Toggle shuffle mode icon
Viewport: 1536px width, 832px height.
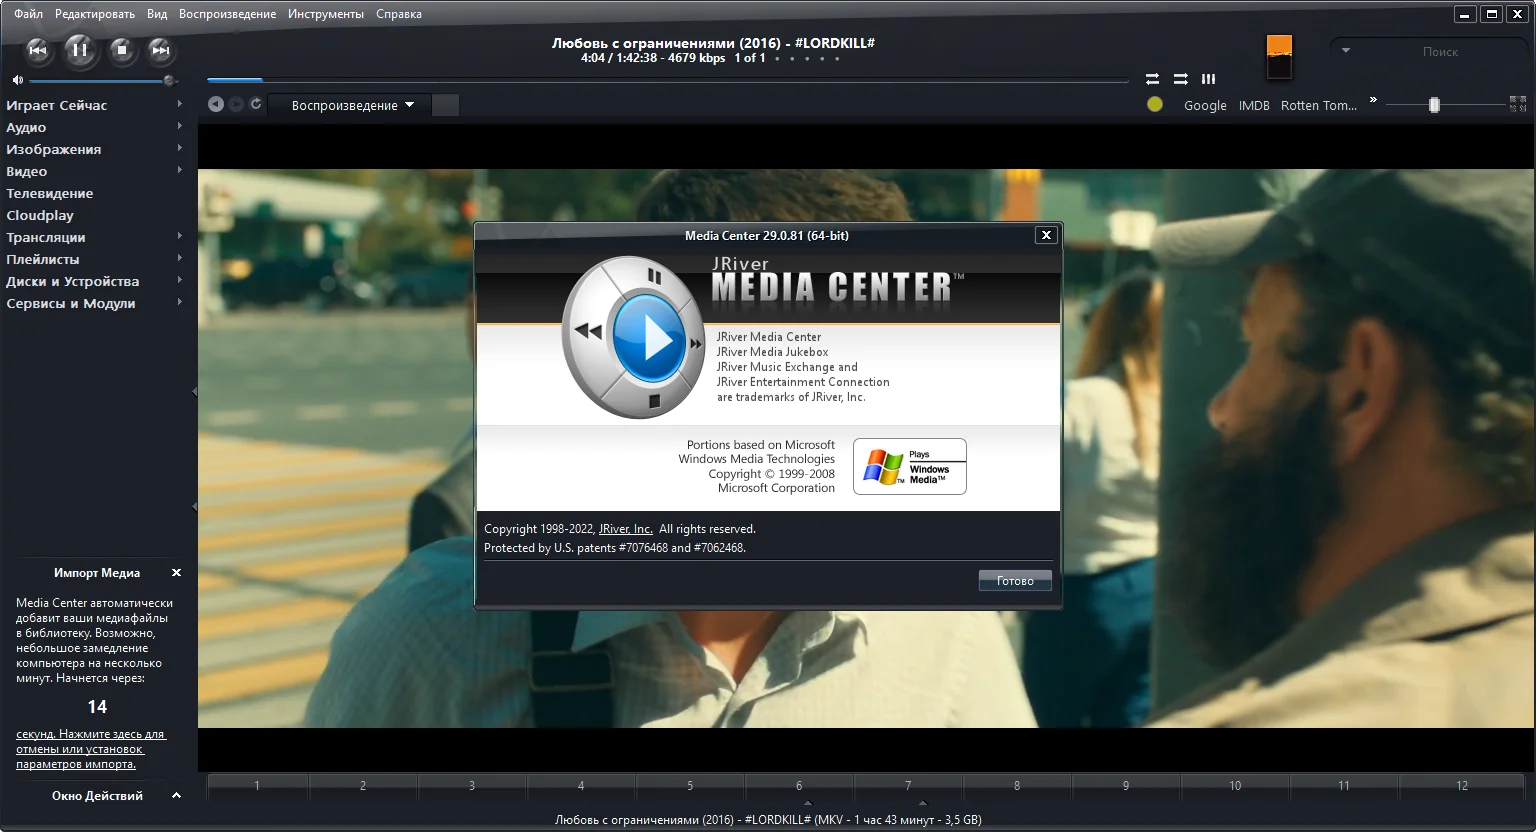[x=1181, y=79]
